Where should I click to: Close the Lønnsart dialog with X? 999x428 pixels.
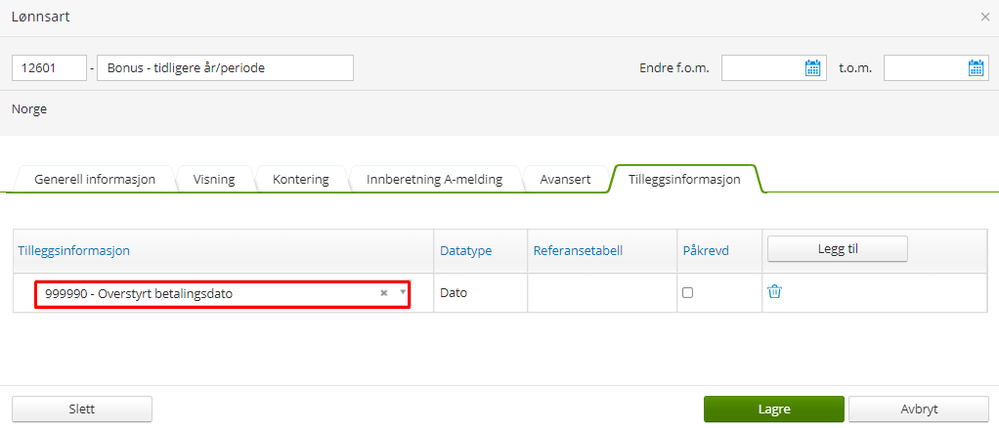[985, 17]
